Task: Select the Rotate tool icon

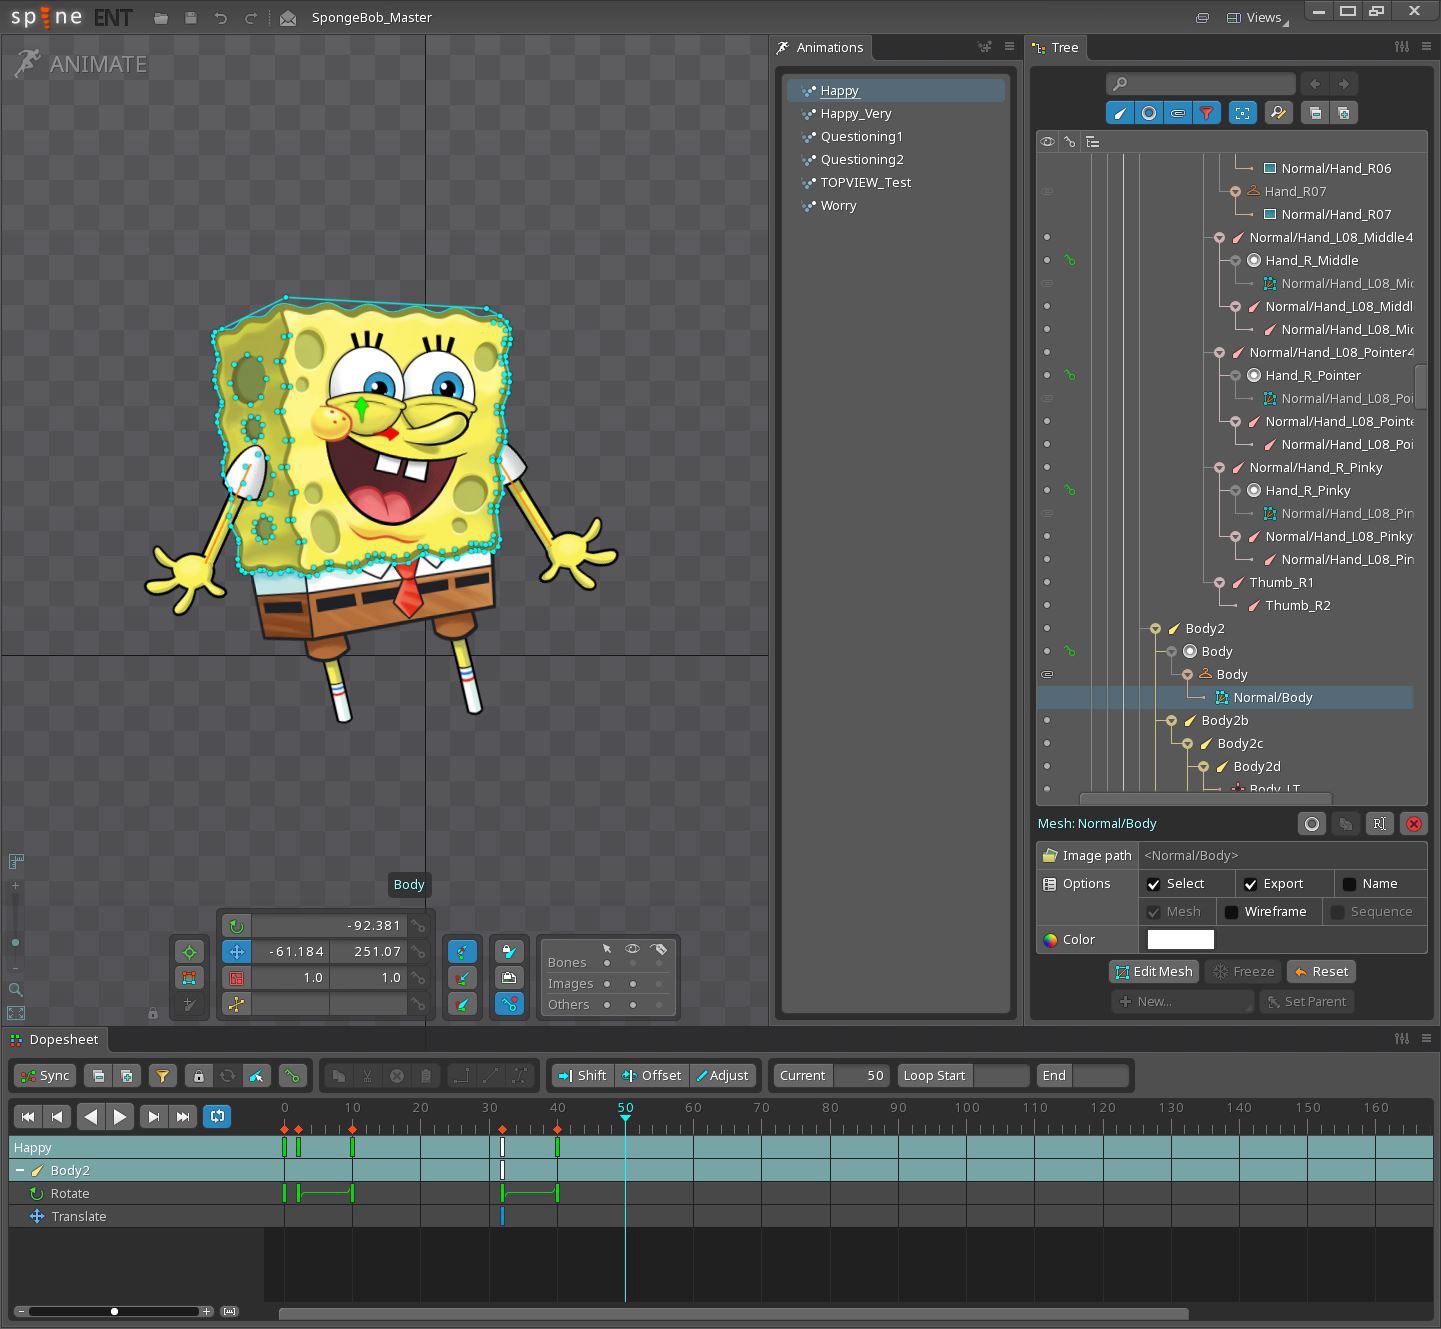Action: tap(236, 926)
